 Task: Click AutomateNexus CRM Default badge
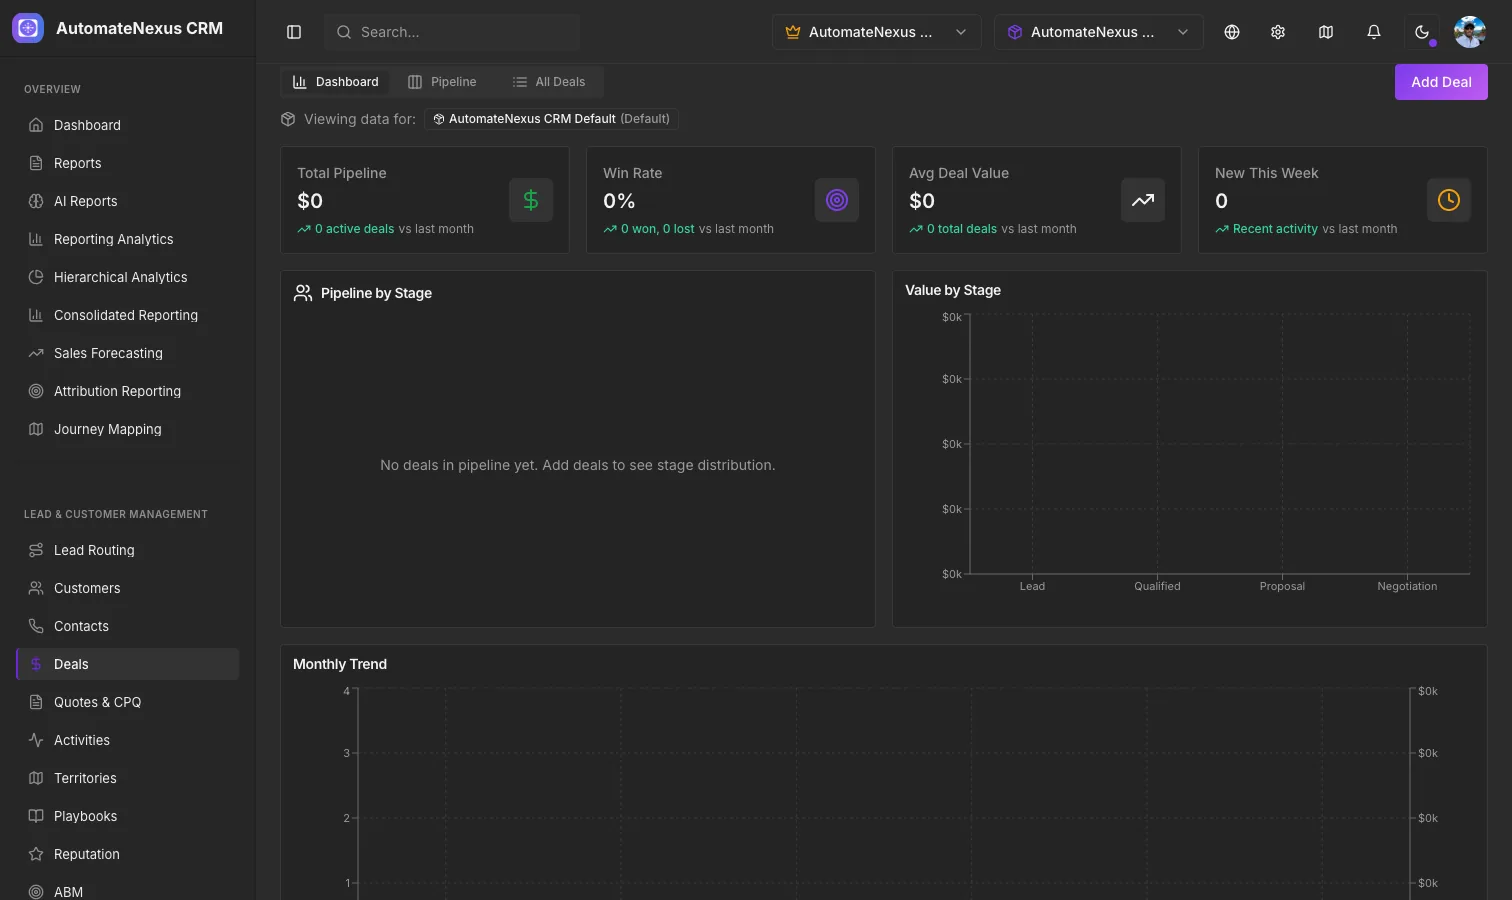pos(552,119)
